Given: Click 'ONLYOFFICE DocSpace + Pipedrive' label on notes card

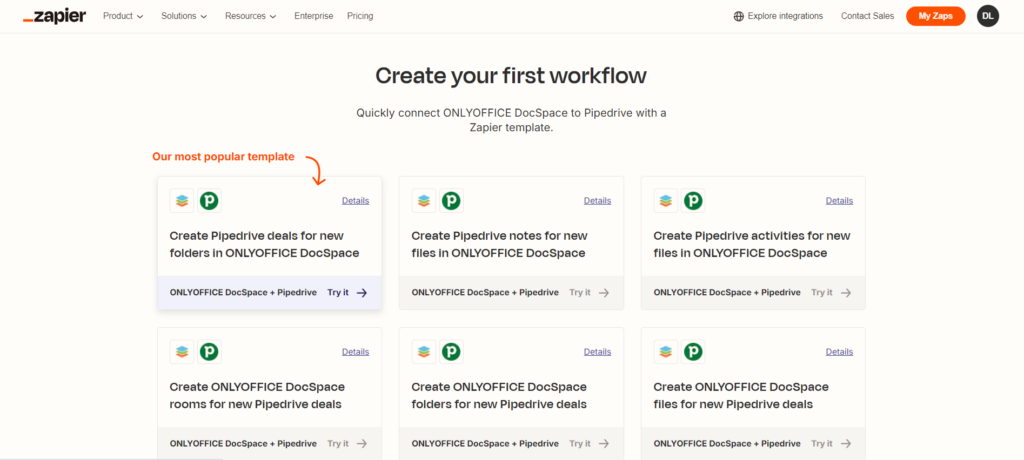Looking at the screenshot, I should [485, 293].
